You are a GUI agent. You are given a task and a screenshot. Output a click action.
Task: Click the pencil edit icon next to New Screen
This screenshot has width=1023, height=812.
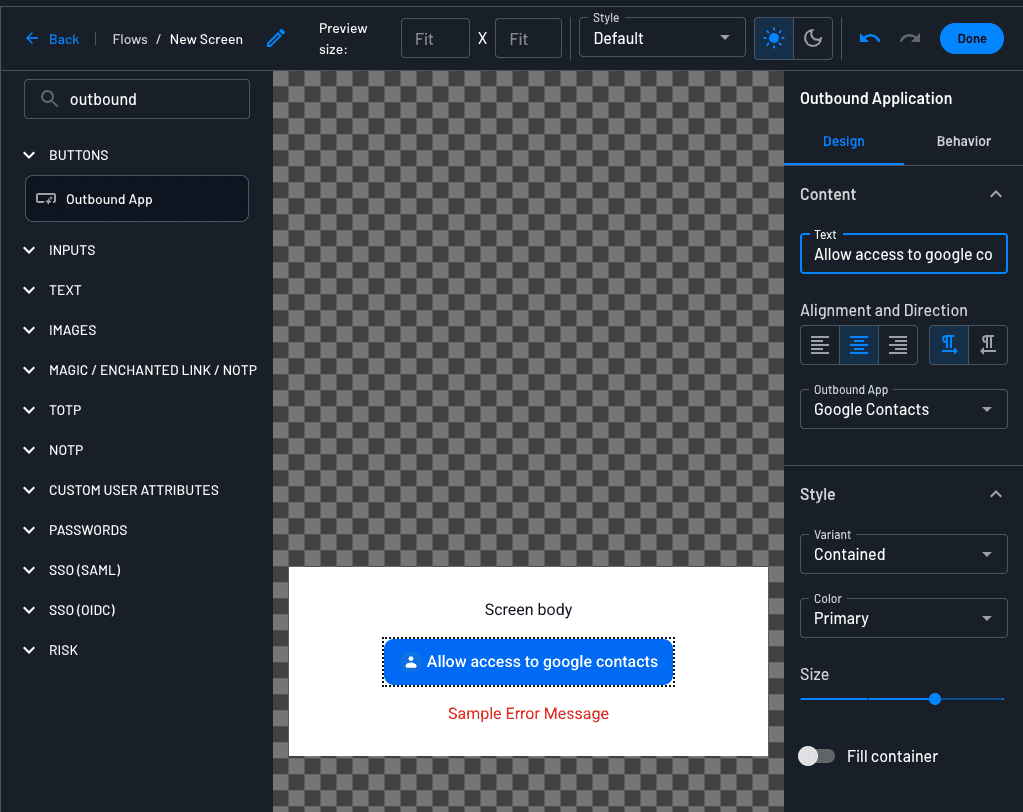pyautogui.click(x=275, y=38)
